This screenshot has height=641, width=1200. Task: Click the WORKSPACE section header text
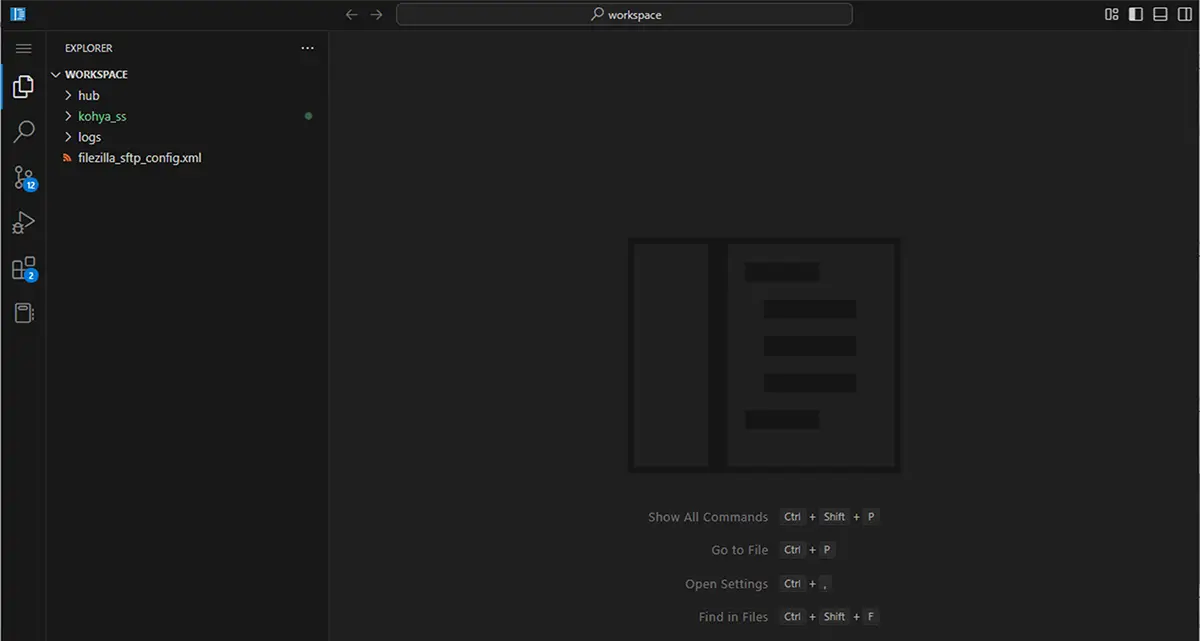coord(96,74)
